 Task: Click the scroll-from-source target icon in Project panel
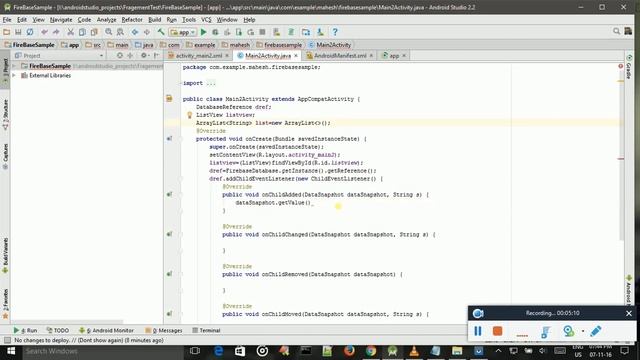tap(120, 55)
